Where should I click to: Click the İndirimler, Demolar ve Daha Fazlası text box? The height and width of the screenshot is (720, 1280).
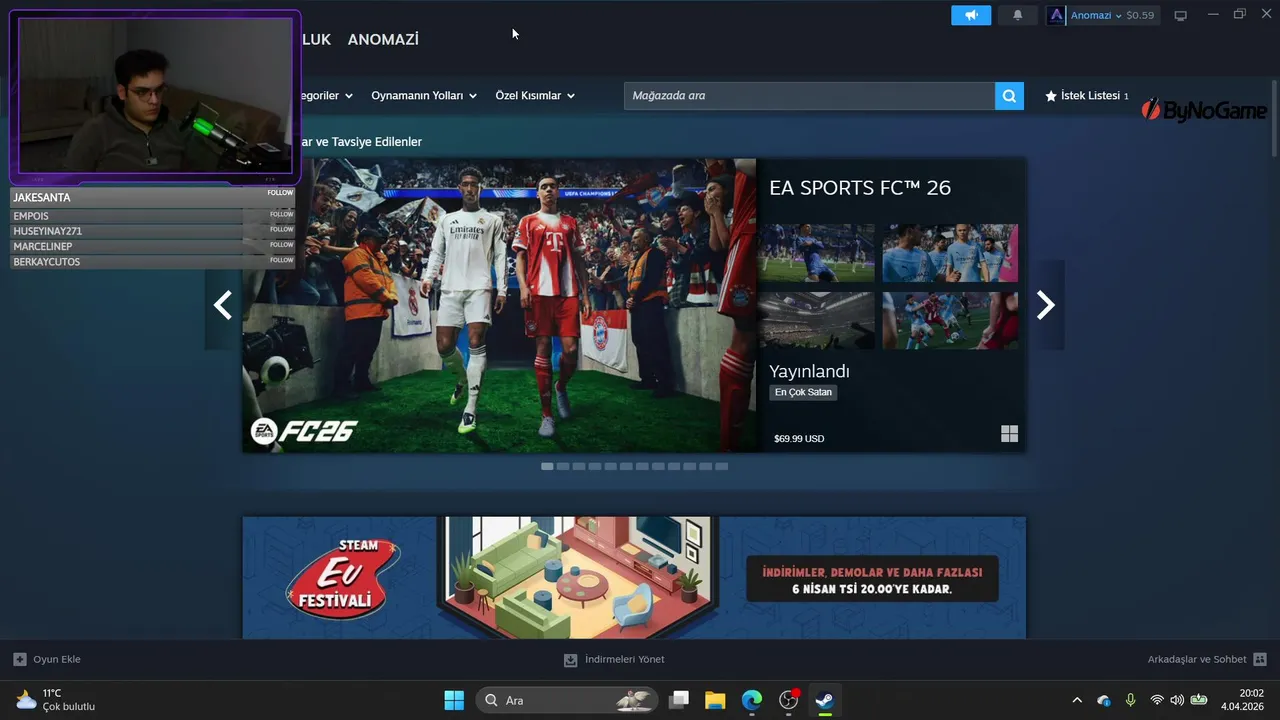[x=872, y=578]
